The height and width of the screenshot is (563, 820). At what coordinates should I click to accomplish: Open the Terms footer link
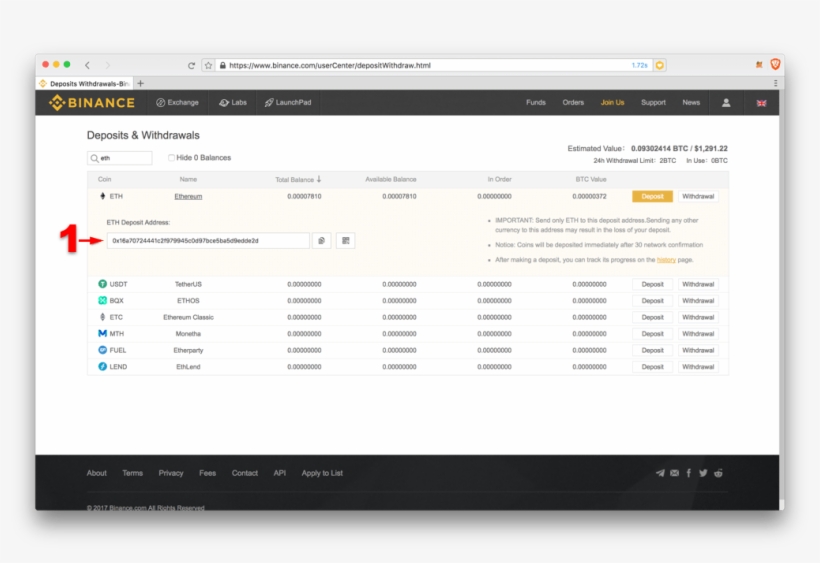point(132,473)
